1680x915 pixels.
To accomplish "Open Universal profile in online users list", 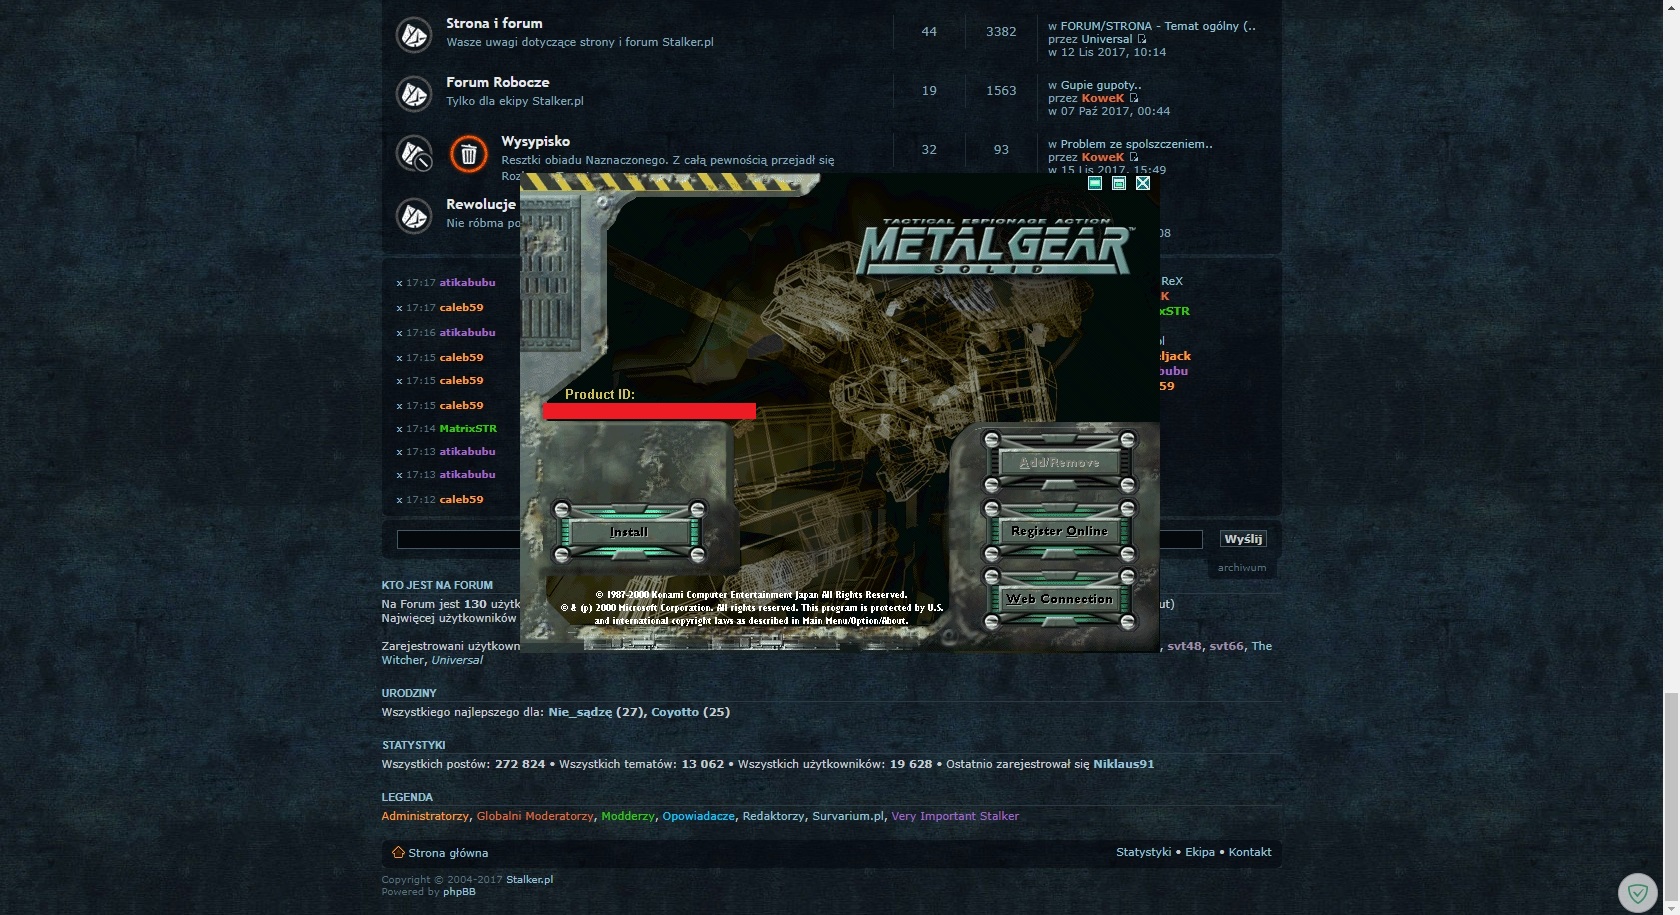I will [x=457, y=660].
